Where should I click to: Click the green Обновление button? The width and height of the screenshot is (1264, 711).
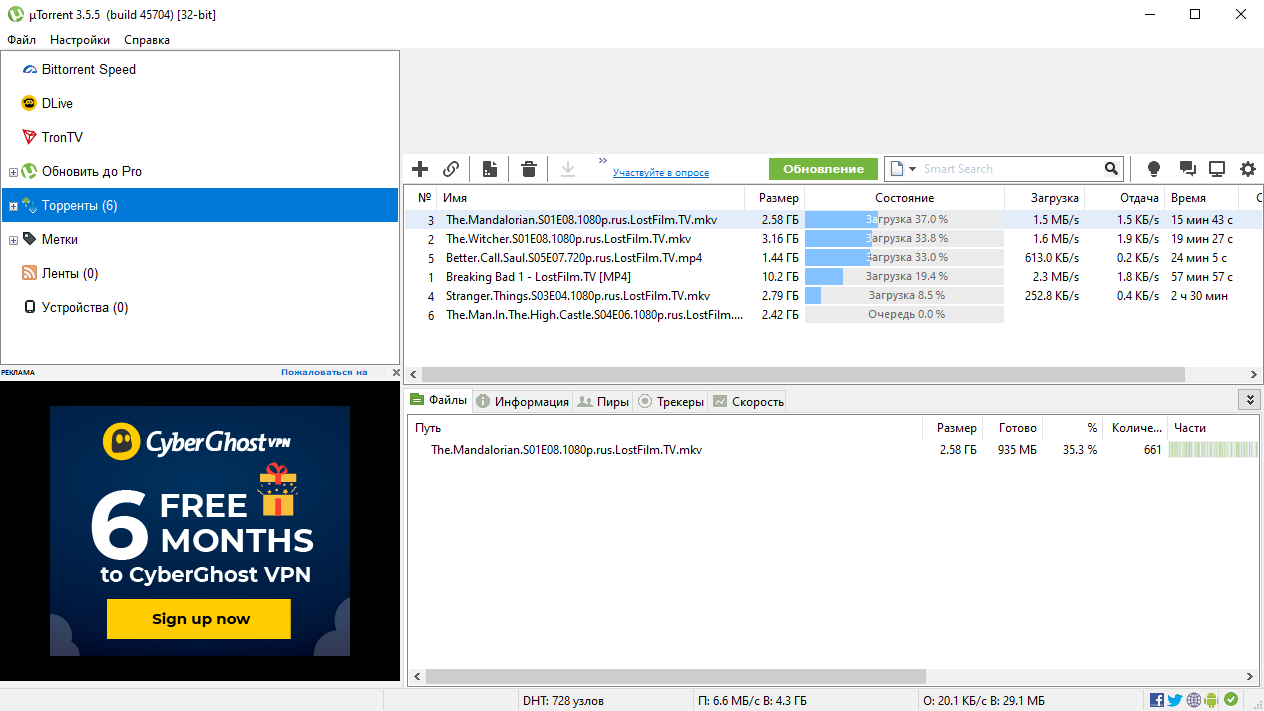click(823, 169)
